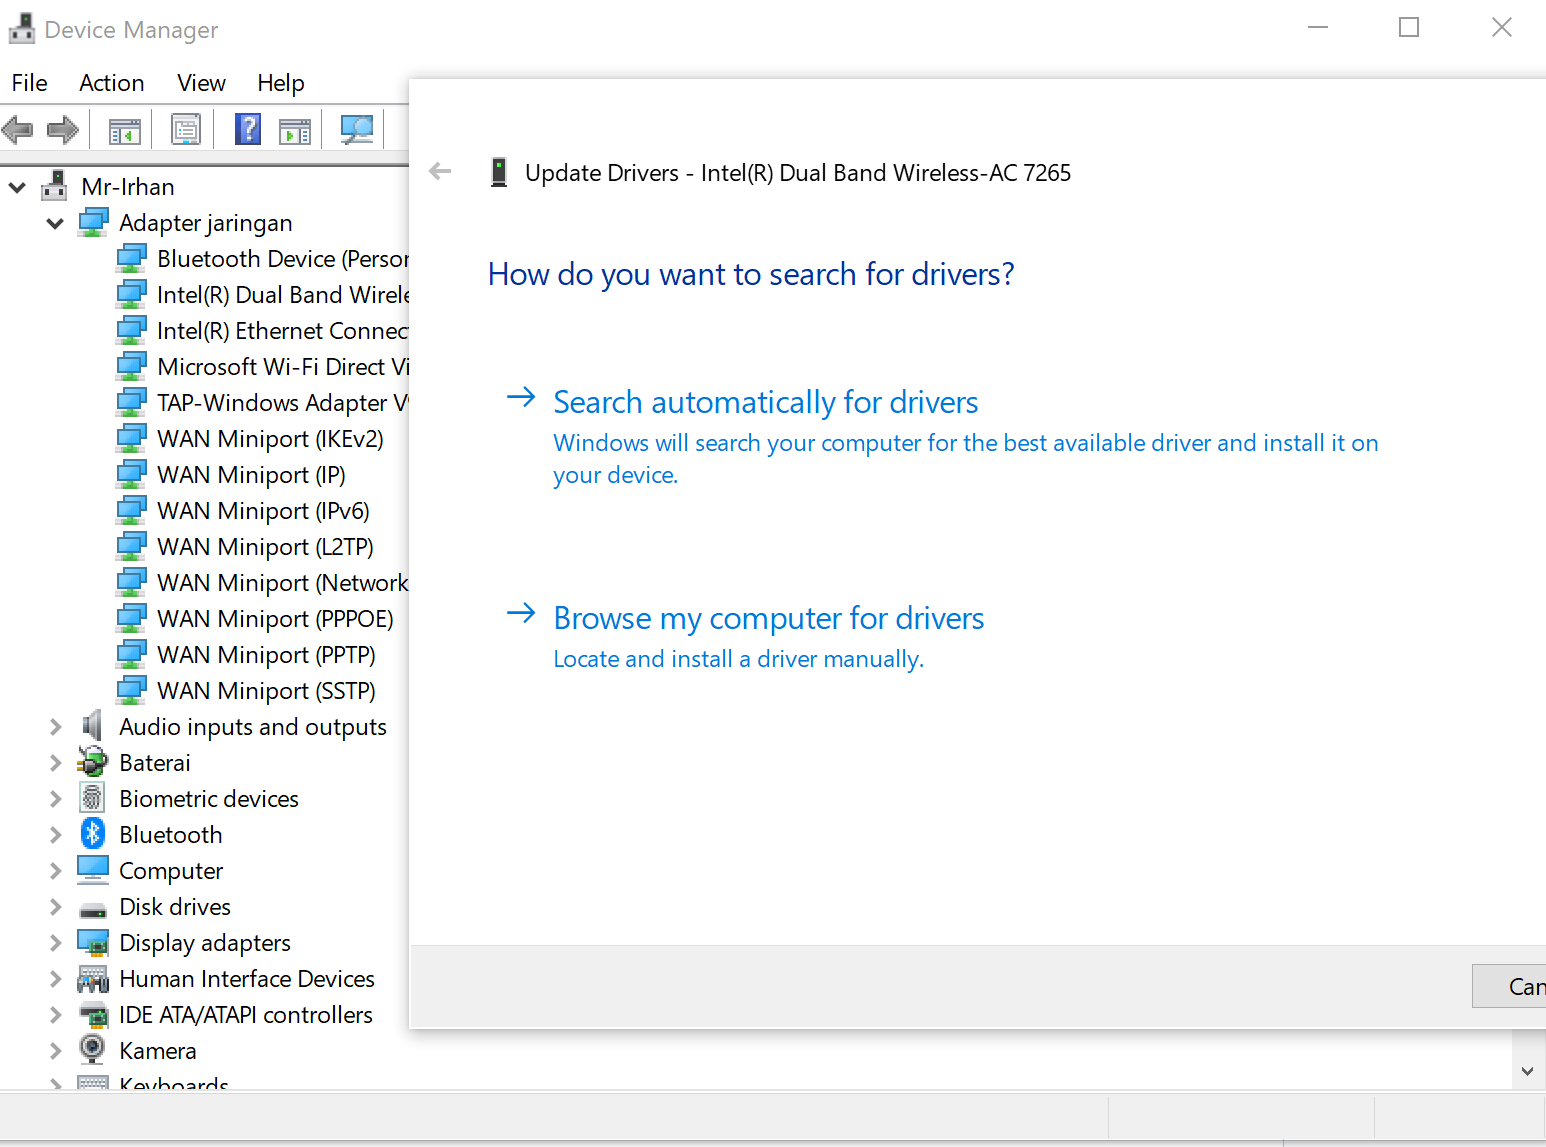Close the Device Manager window
Image resolution: width=1546 pixels, height=1147 pixels.
coord(1501,28)
